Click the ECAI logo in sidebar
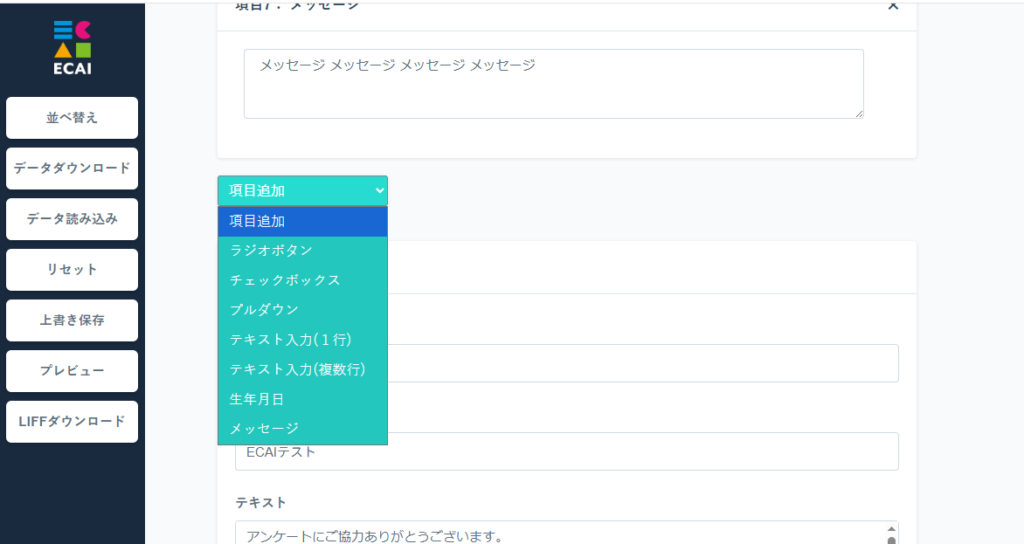This screenshot has height=544, width=1024. [x=72, y=47]
